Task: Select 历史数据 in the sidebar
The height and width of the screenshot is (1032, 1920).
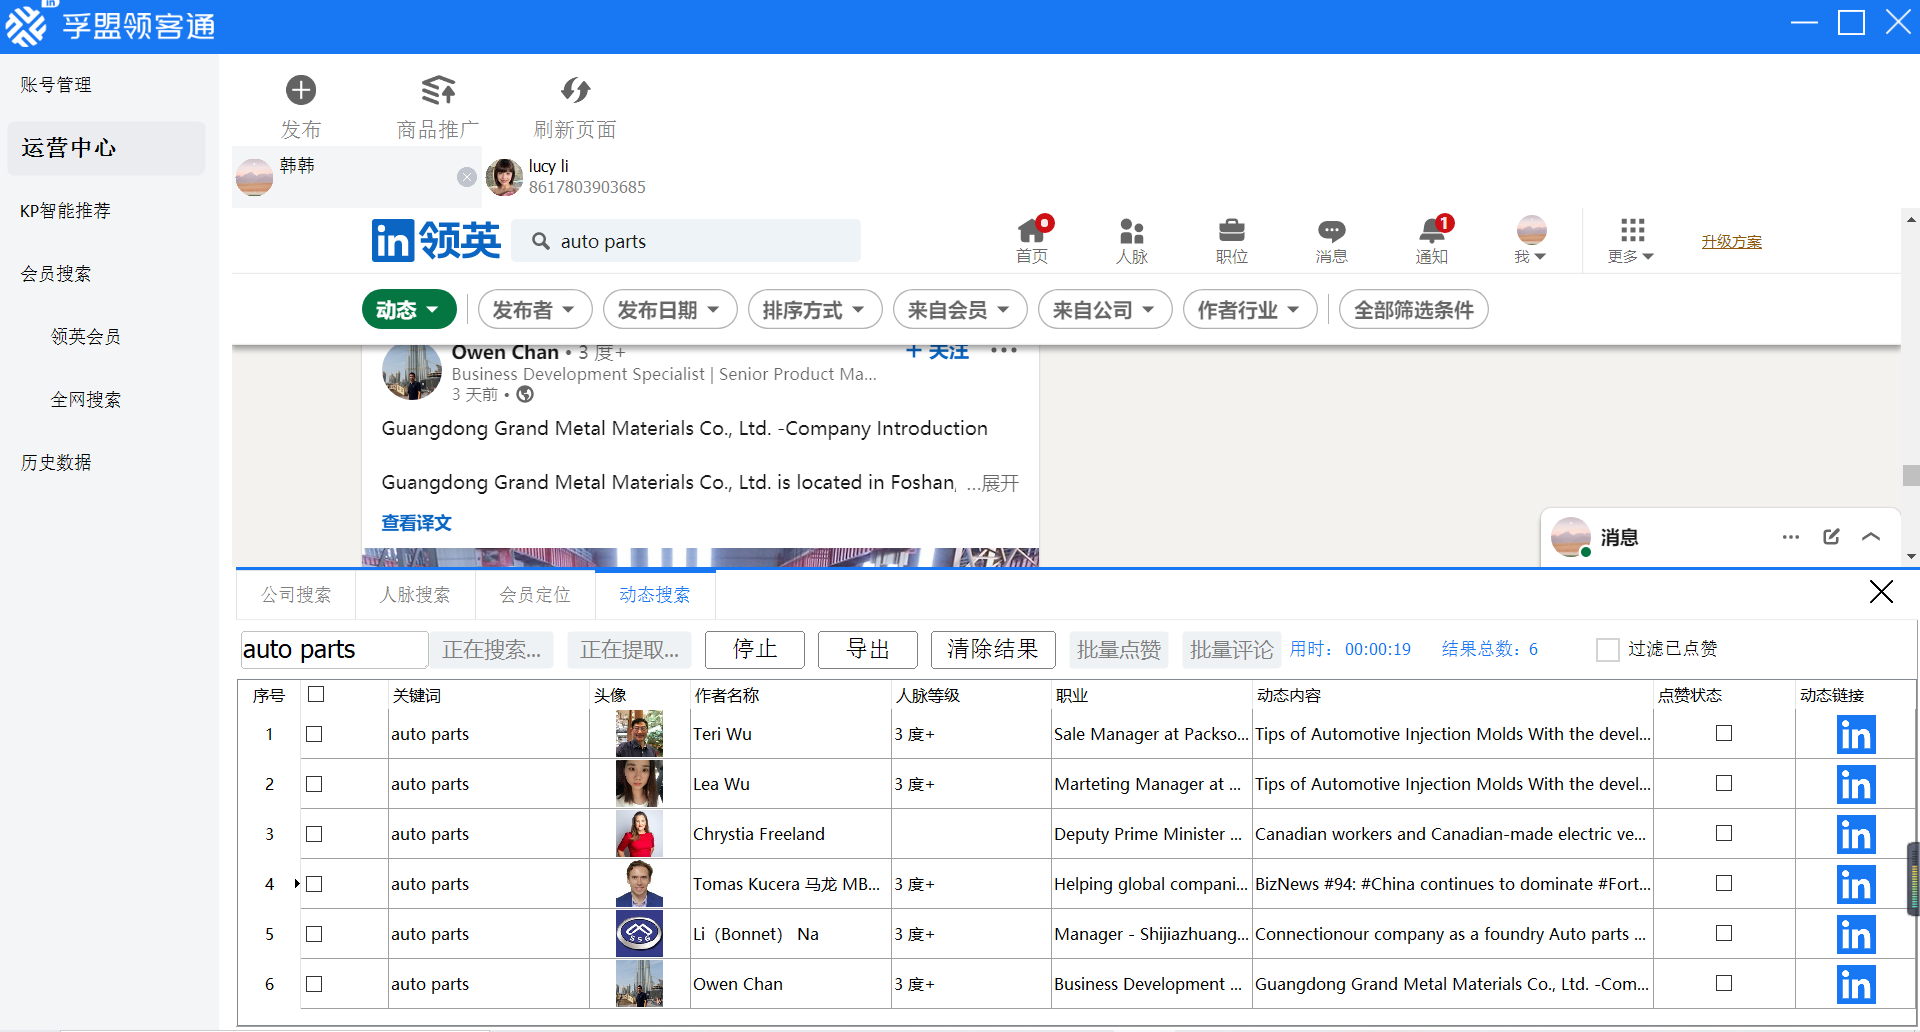Action: coord(55,462)
